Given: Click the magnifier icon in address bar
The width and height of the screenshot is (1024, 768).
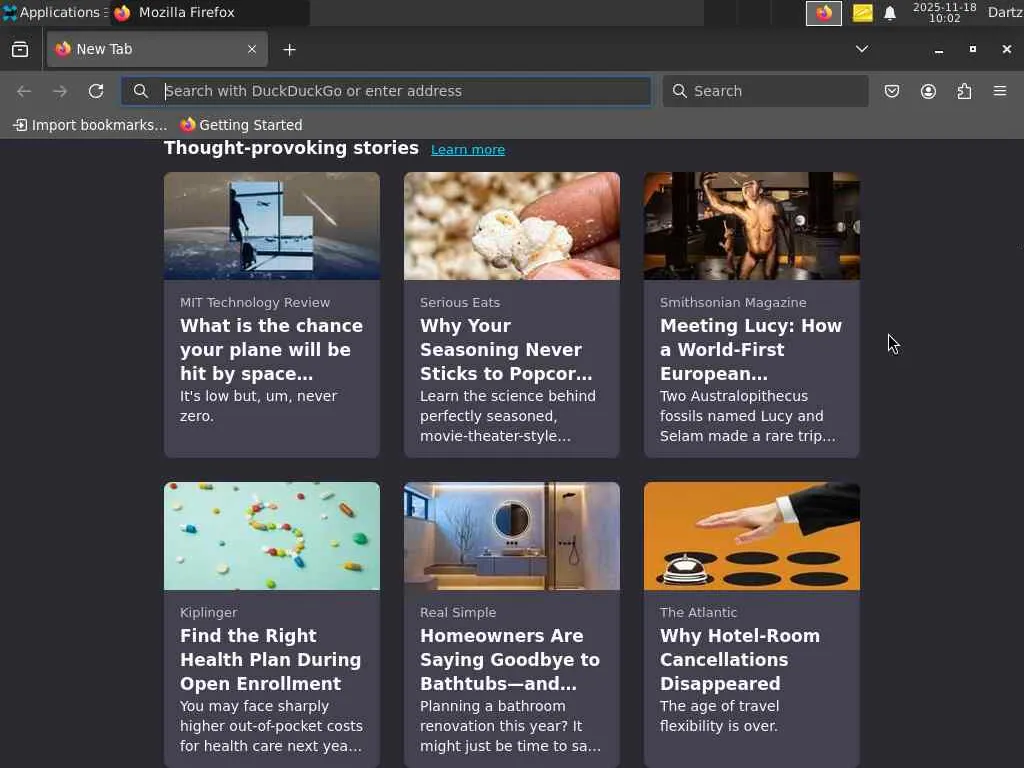Looking at the screenshot, I should pos(140,91).
